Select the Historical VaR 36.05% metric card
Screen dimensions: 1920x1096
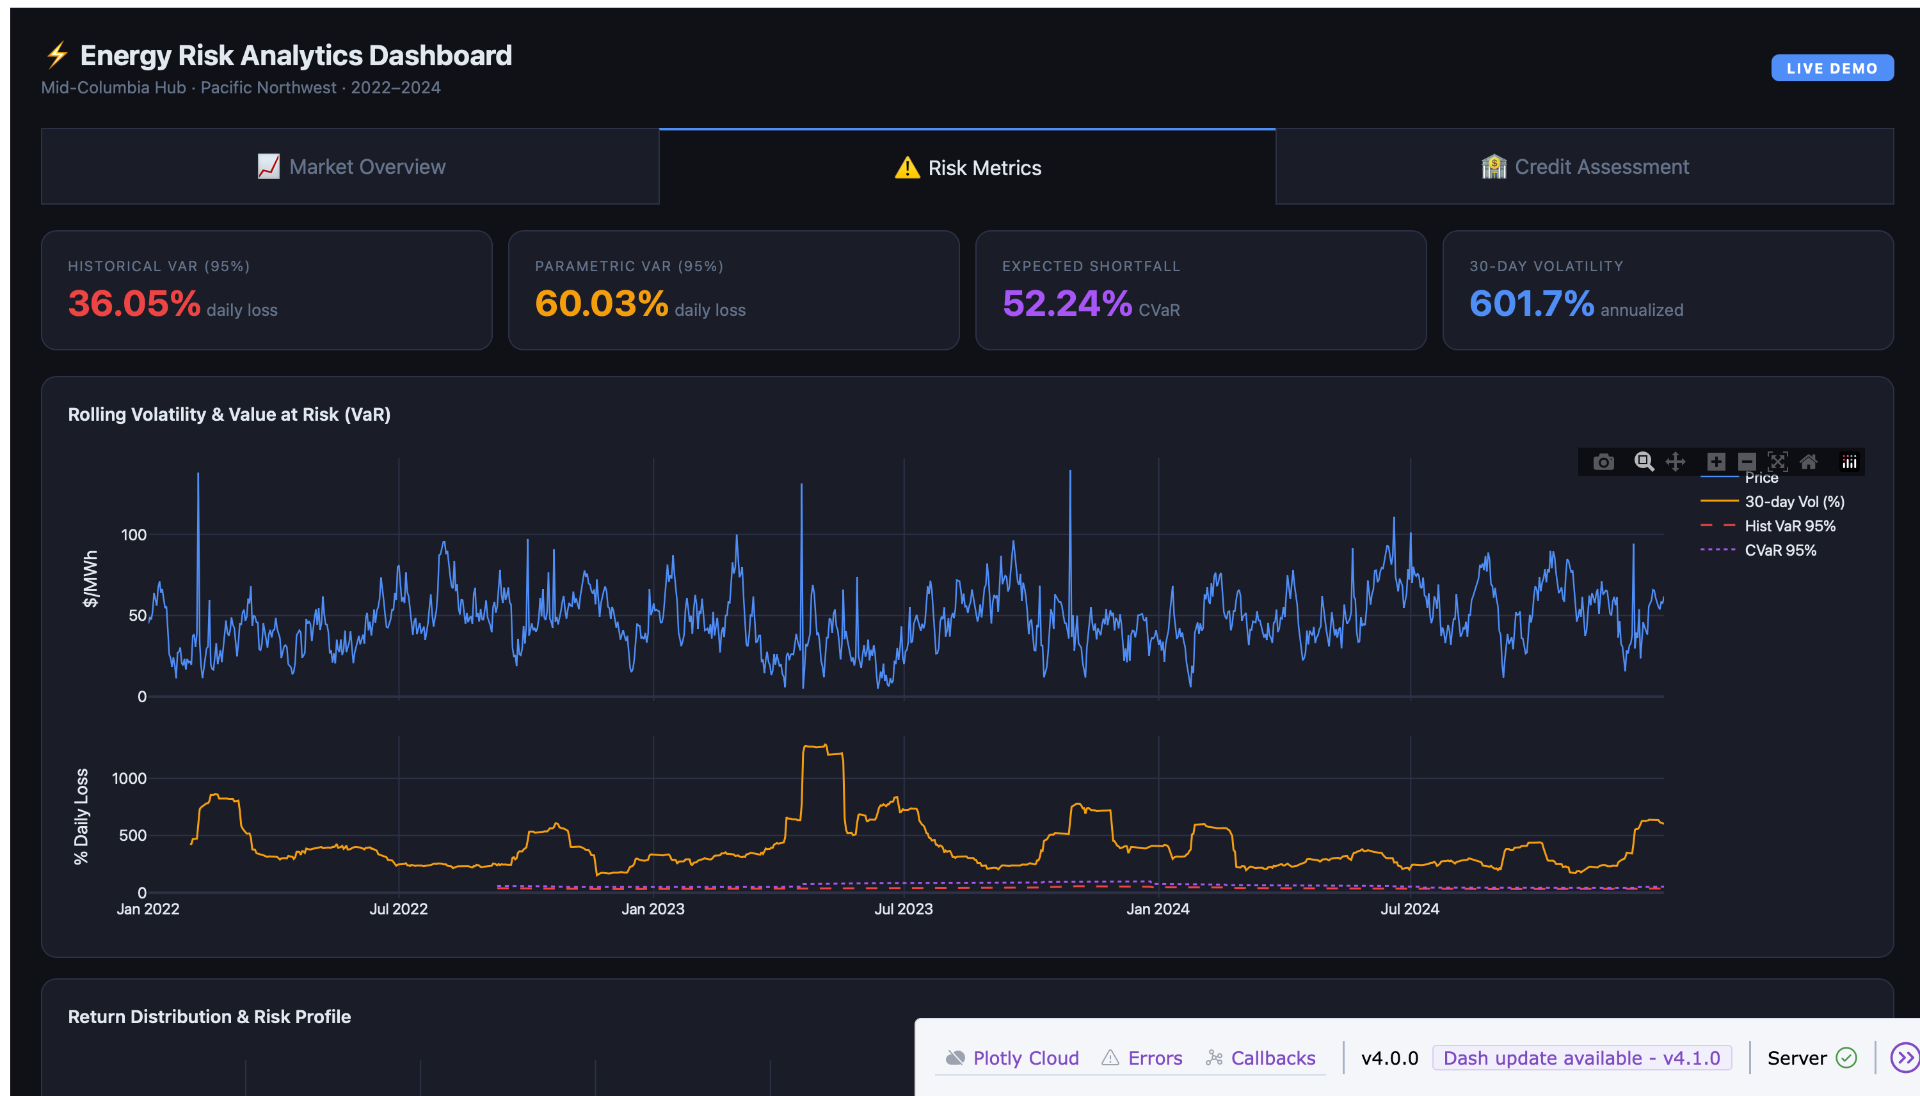point(266,290)
